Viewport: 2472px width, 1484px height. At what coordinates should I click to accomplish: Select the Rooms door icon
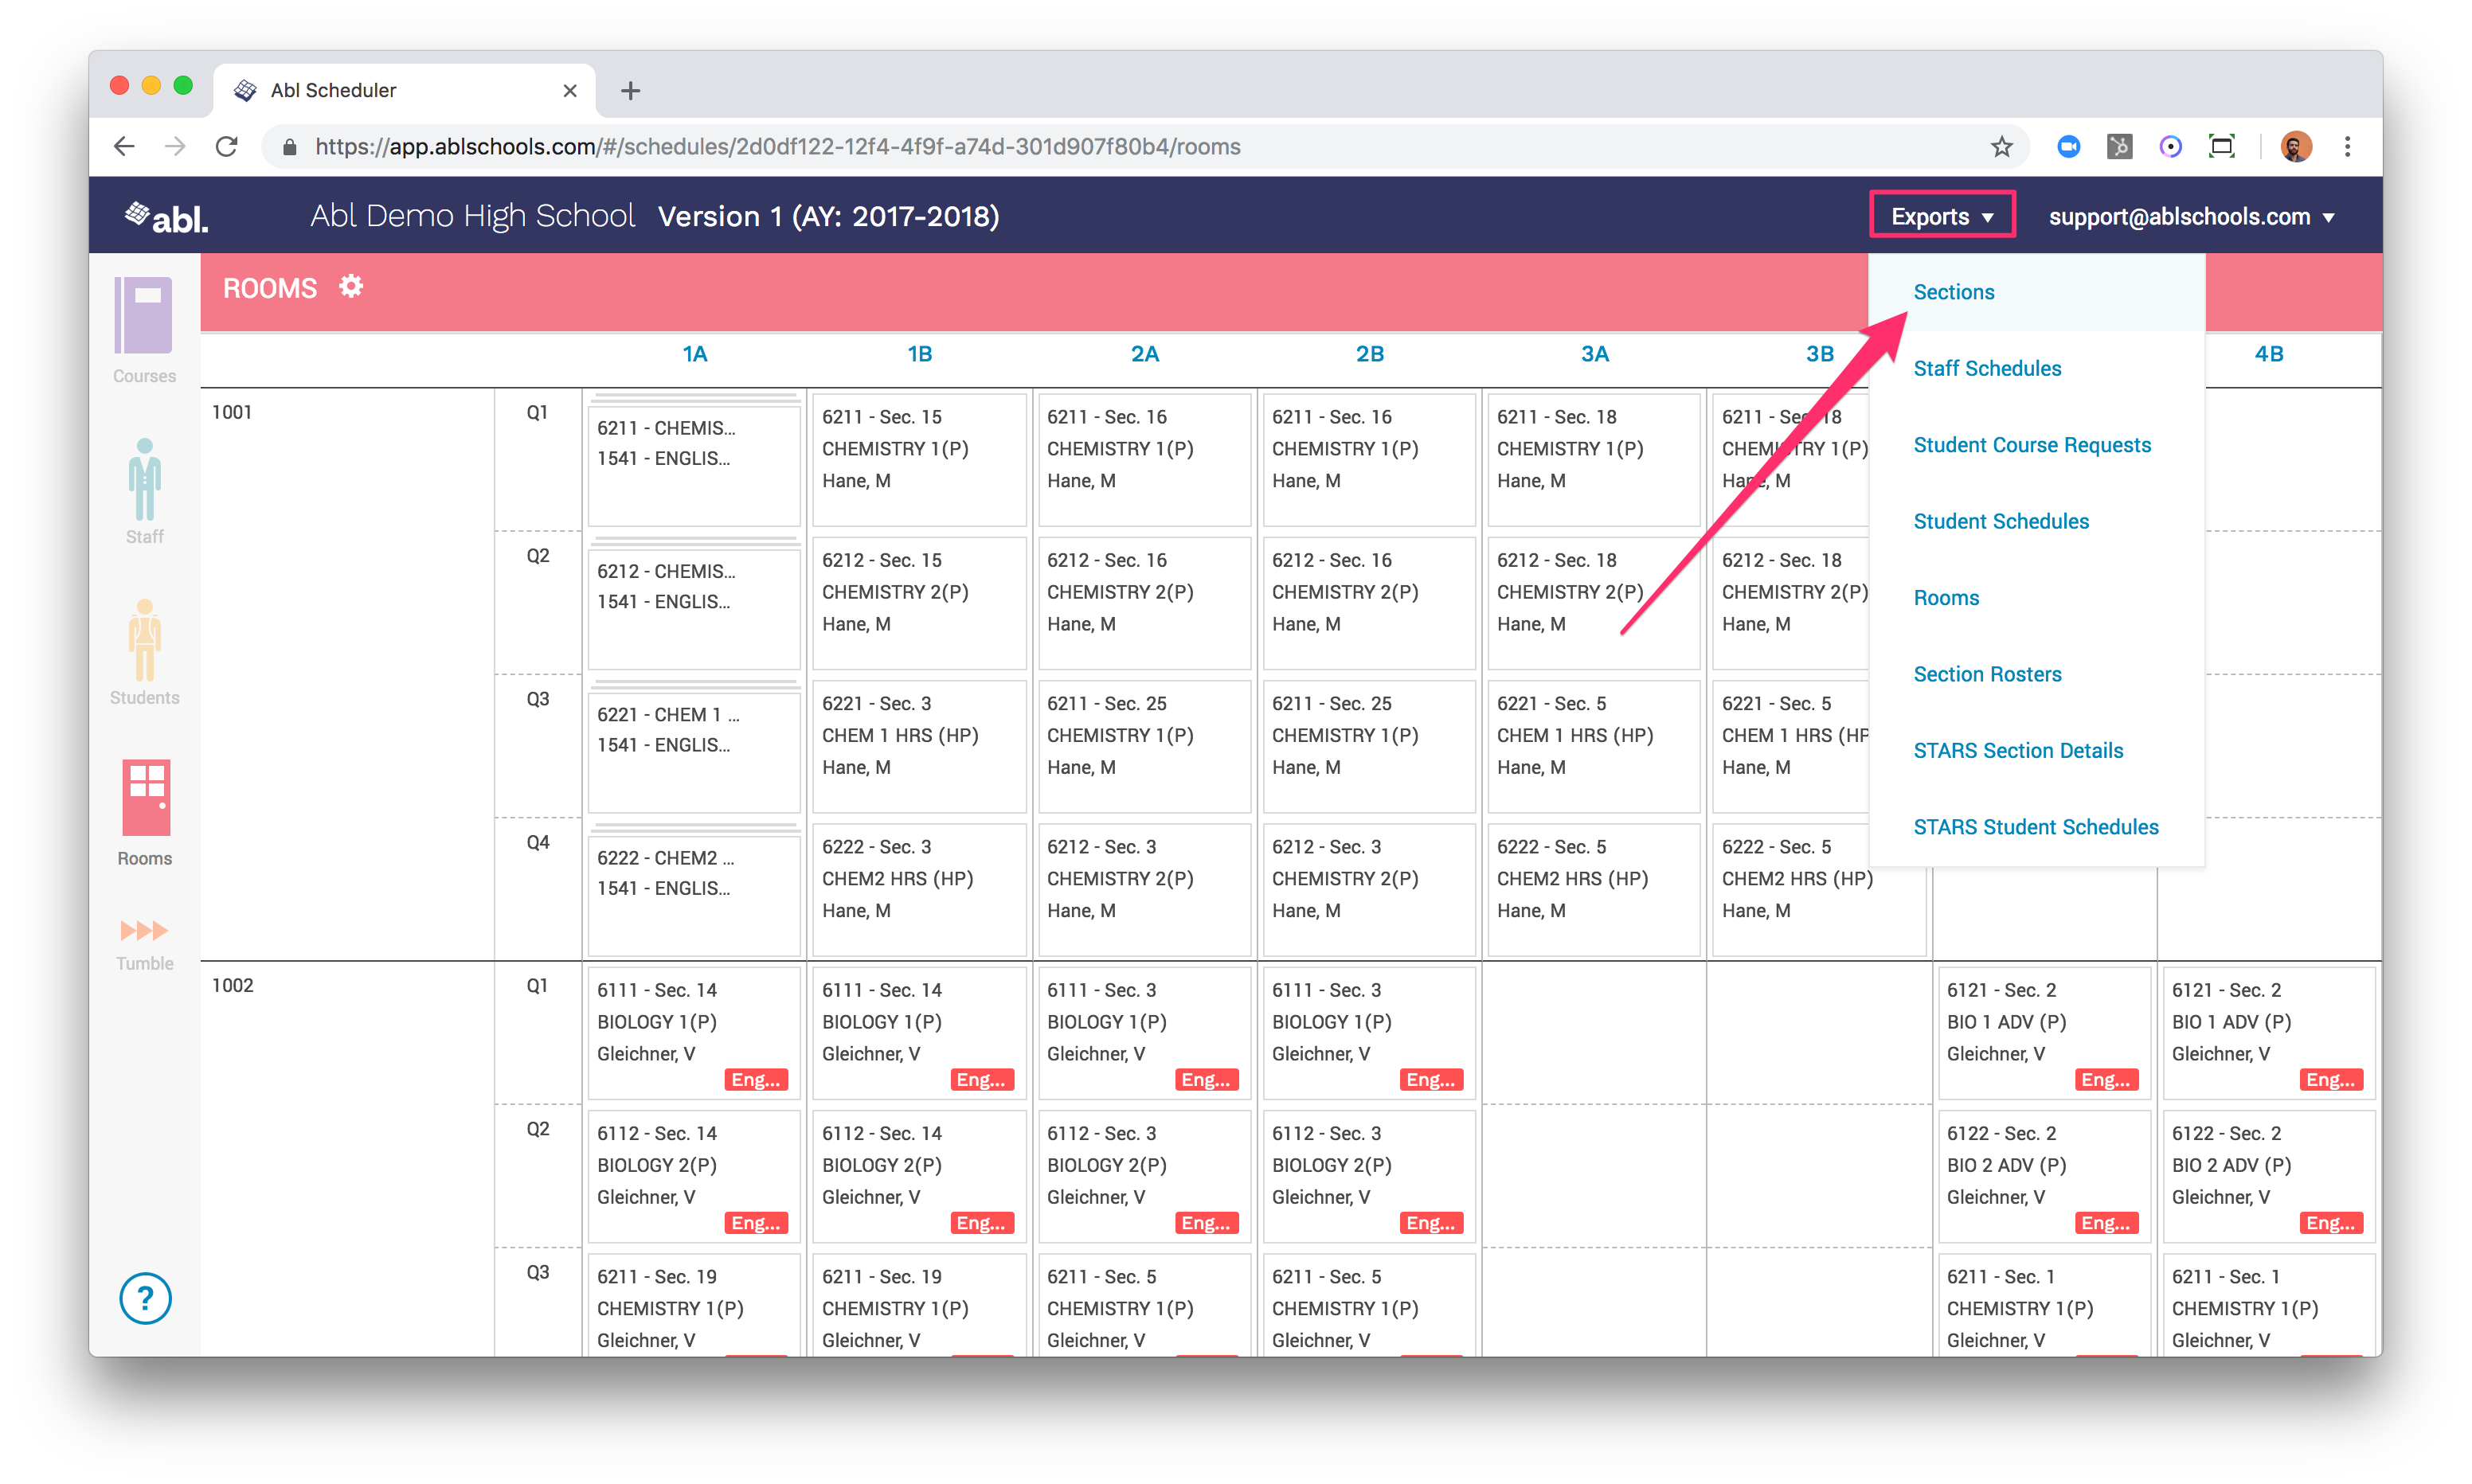point(146,798)
